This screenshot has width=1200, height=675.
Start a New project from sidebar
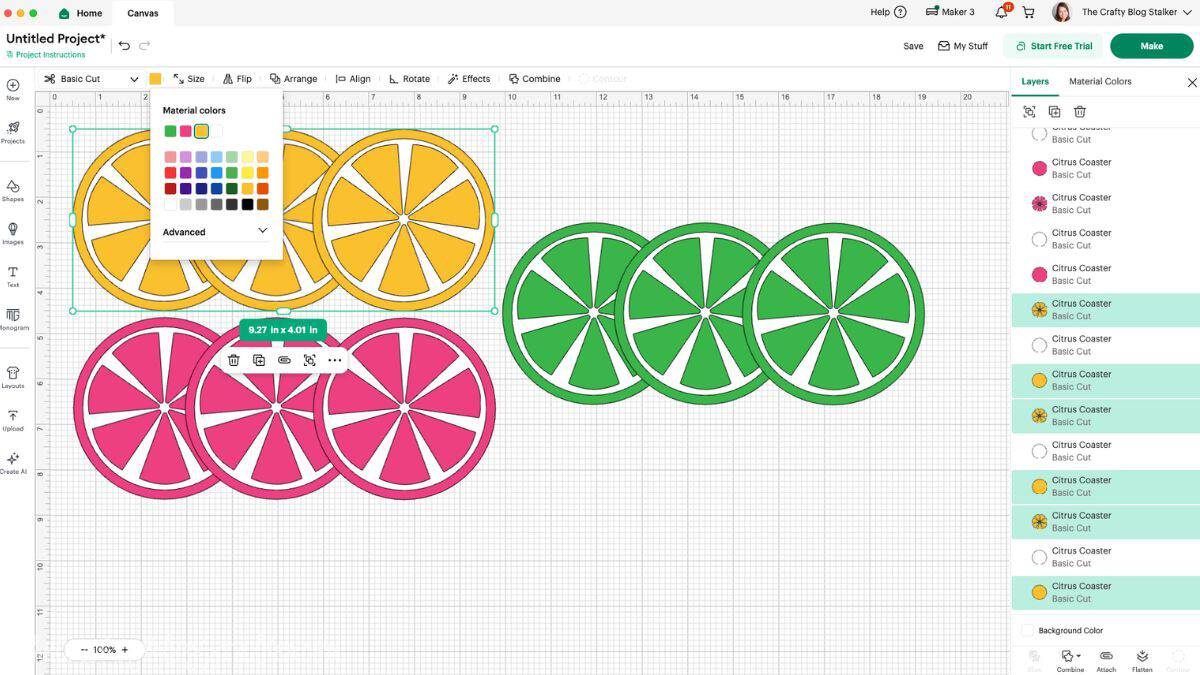(13, 89)
